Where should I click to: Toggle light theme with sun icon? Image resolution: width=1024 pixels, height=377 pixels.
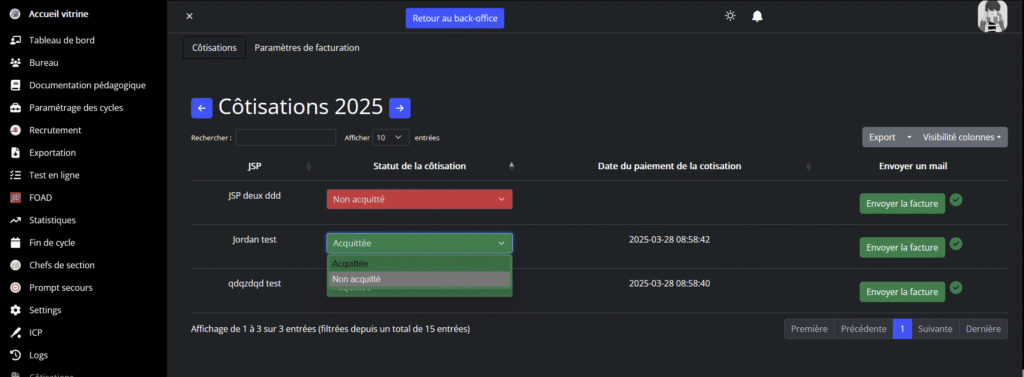point(730,16)
